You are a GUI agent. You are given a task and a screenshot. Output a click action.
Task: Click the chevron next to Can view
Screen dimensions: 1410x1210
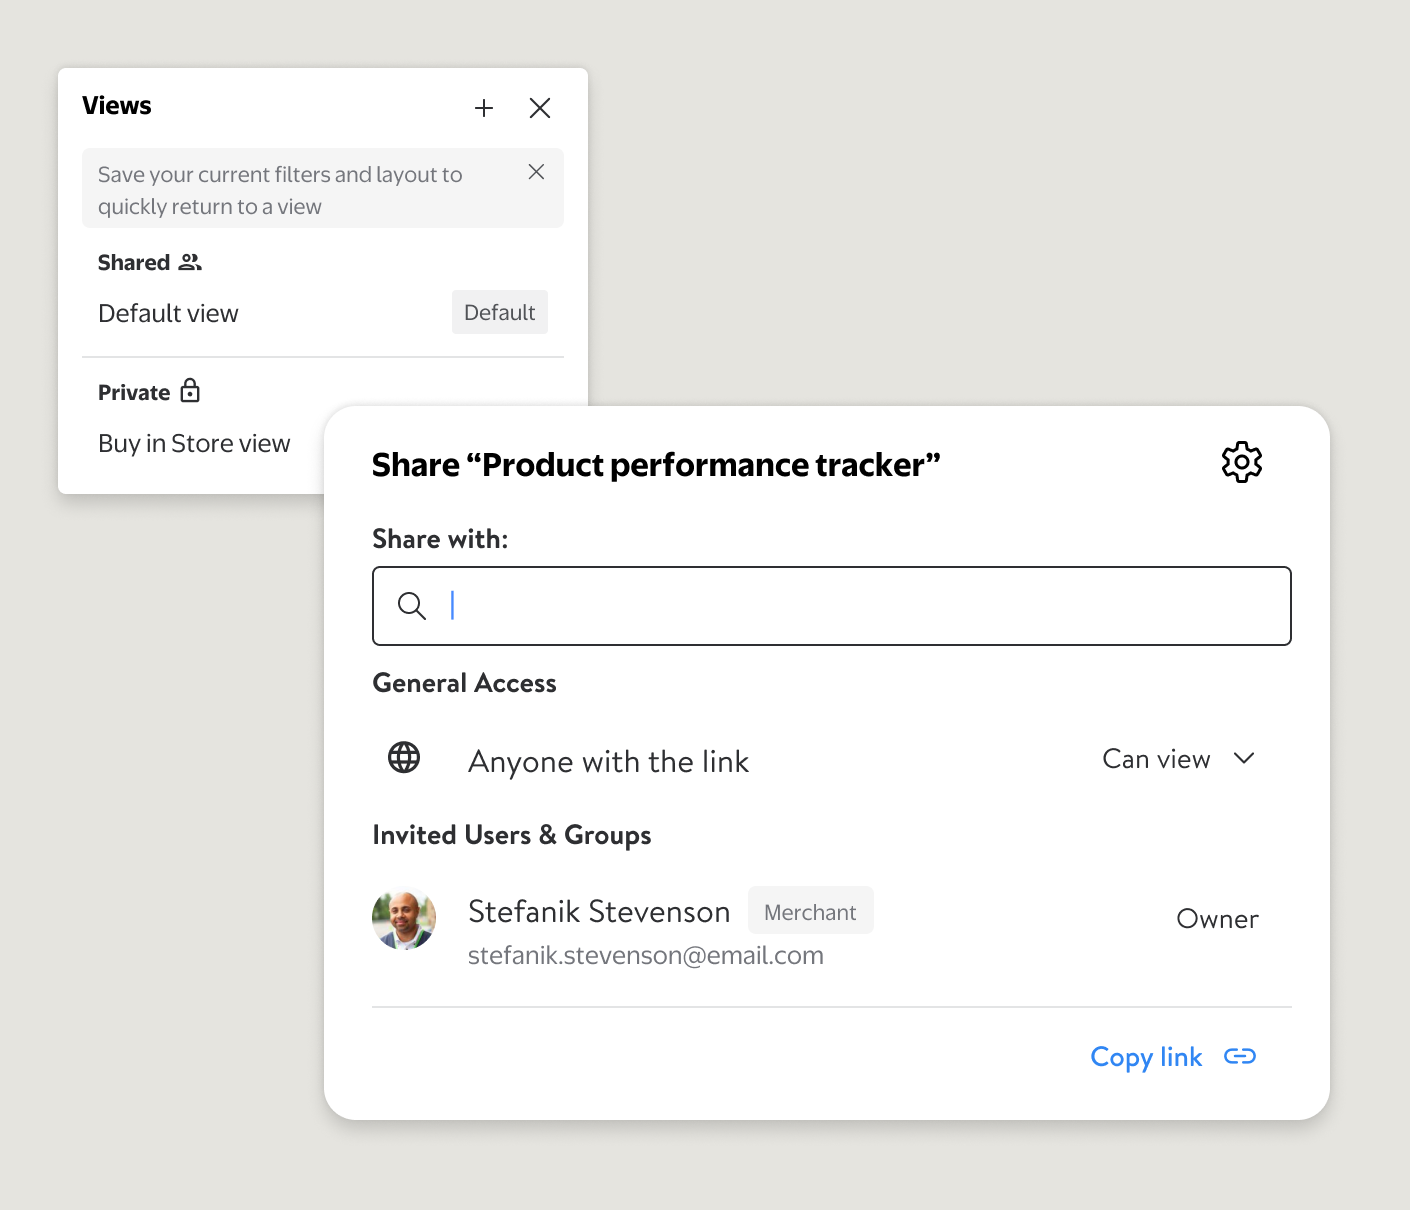1244,758
